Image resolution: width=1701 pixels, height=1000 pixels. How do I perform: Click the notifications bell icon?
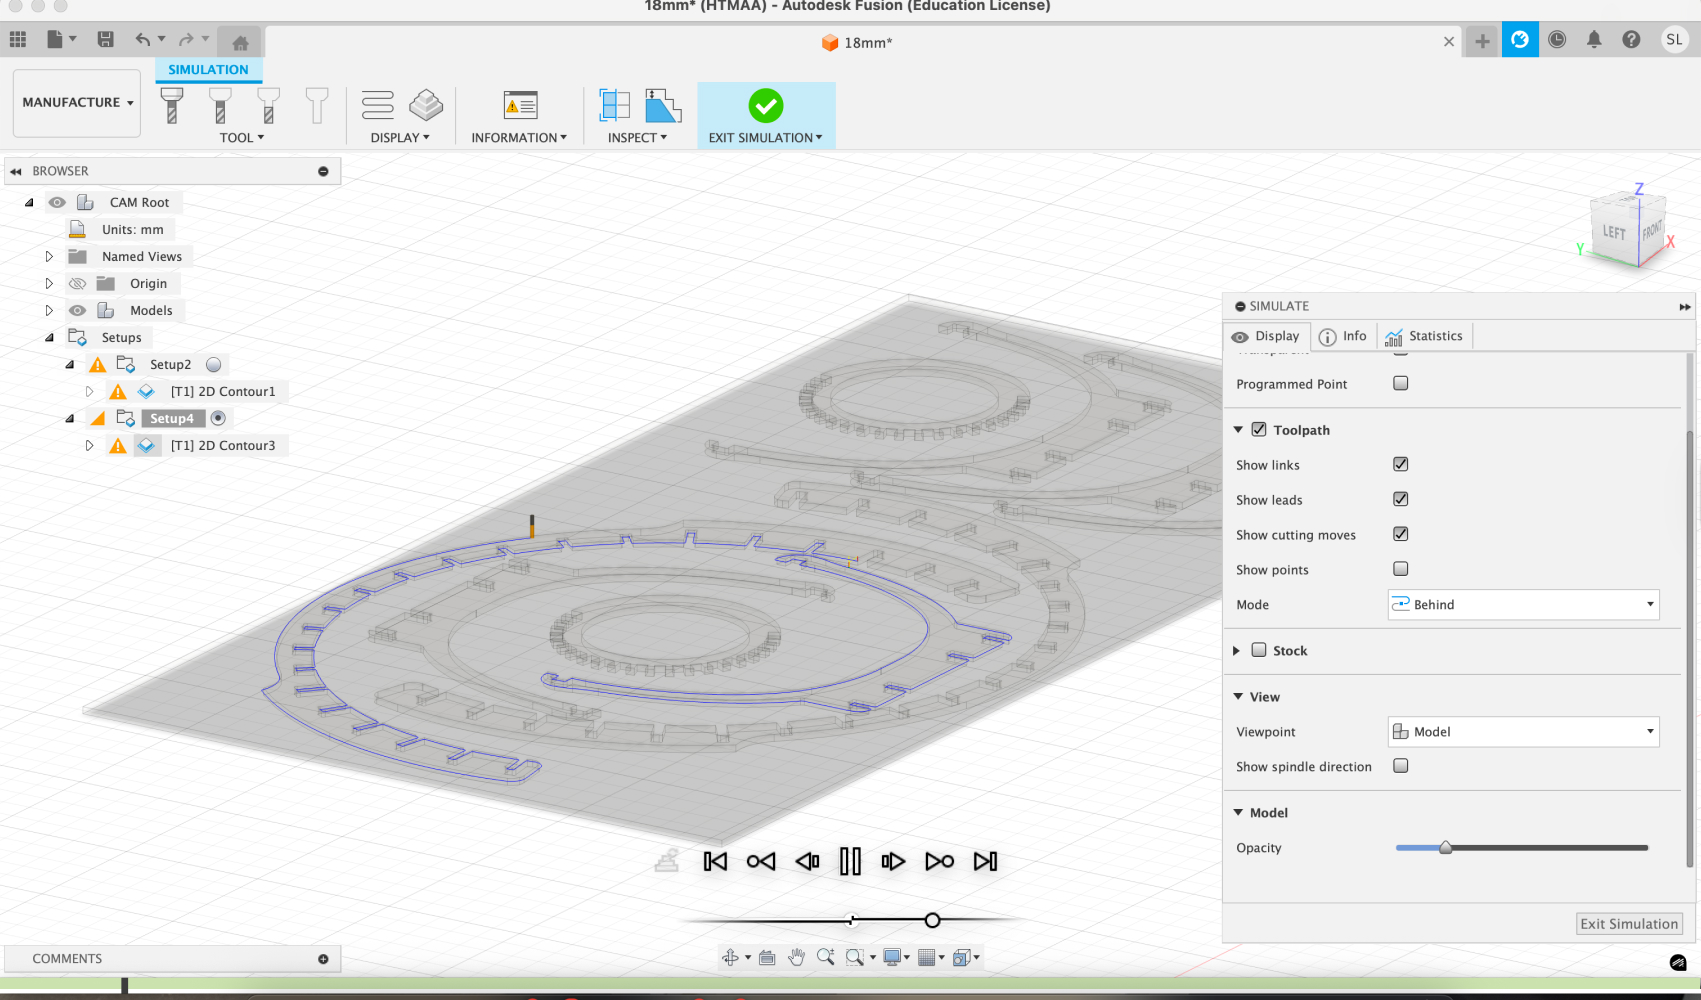coord(1594,40)
